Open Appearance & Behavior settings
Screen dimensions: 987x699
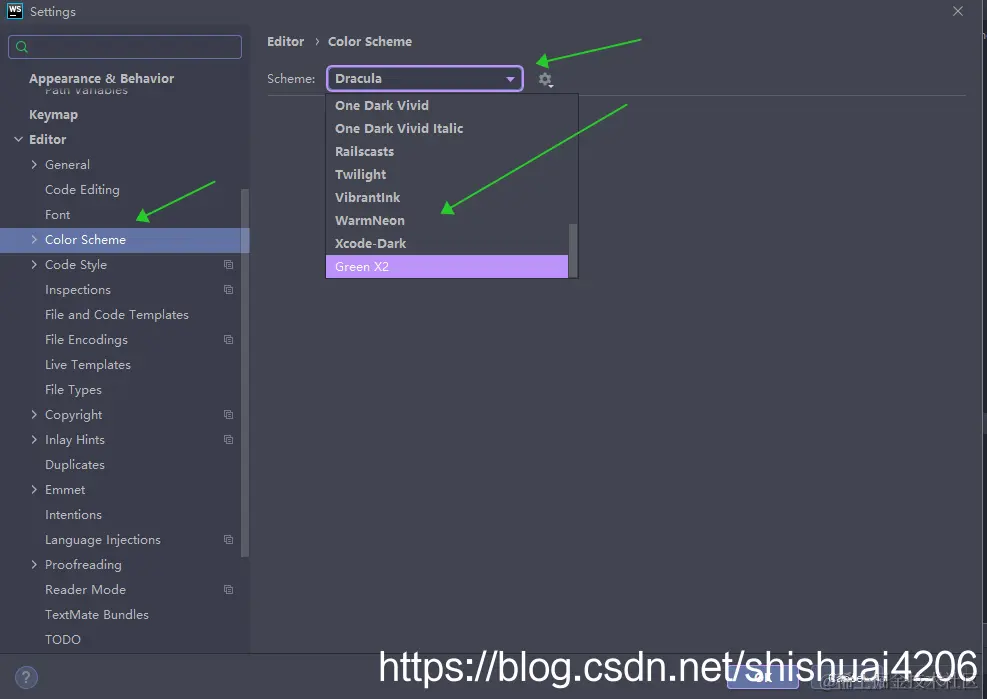pyautogui.click(x=101, y=79)
